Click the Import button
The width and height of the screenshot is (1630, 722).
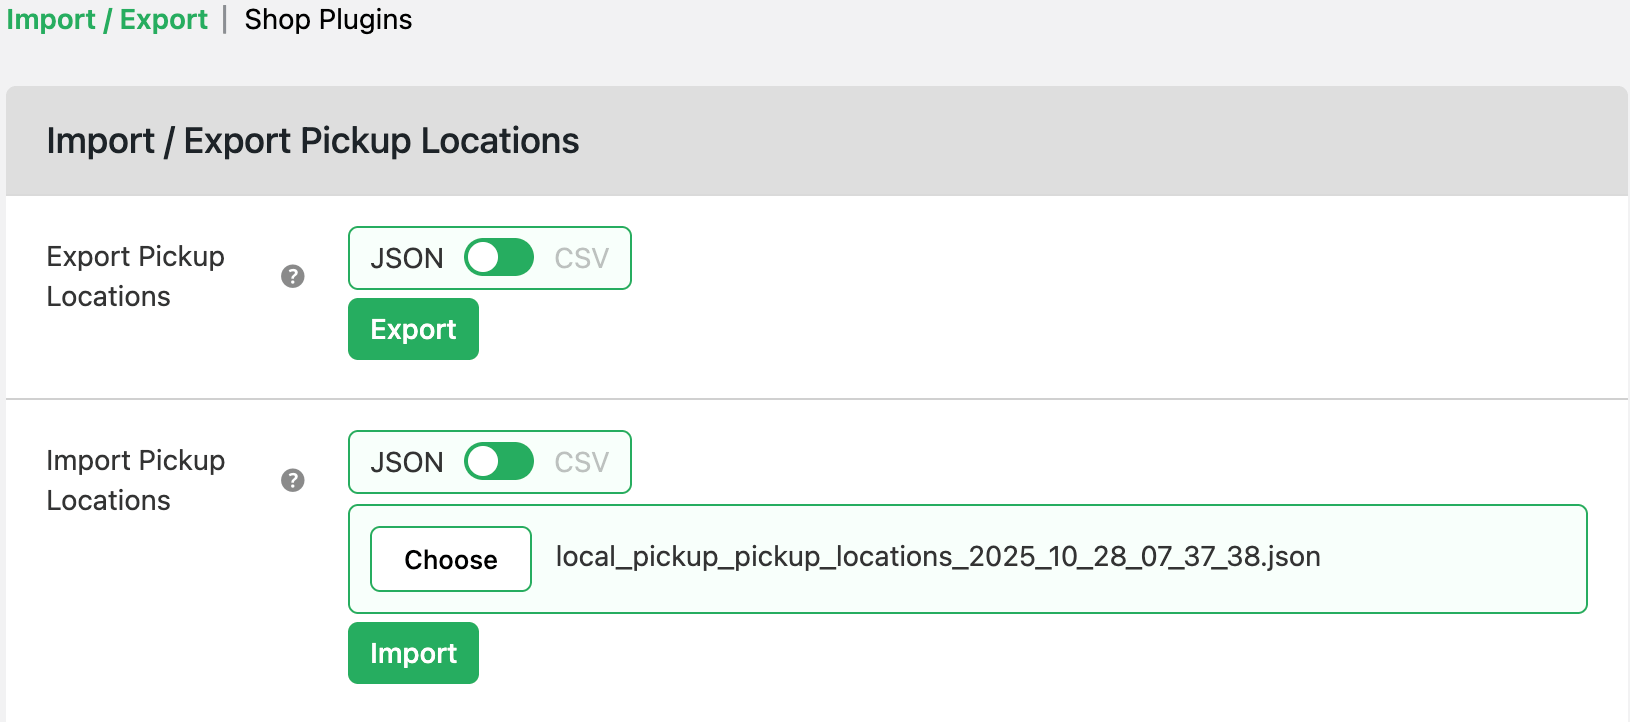[x=413, y=652]
